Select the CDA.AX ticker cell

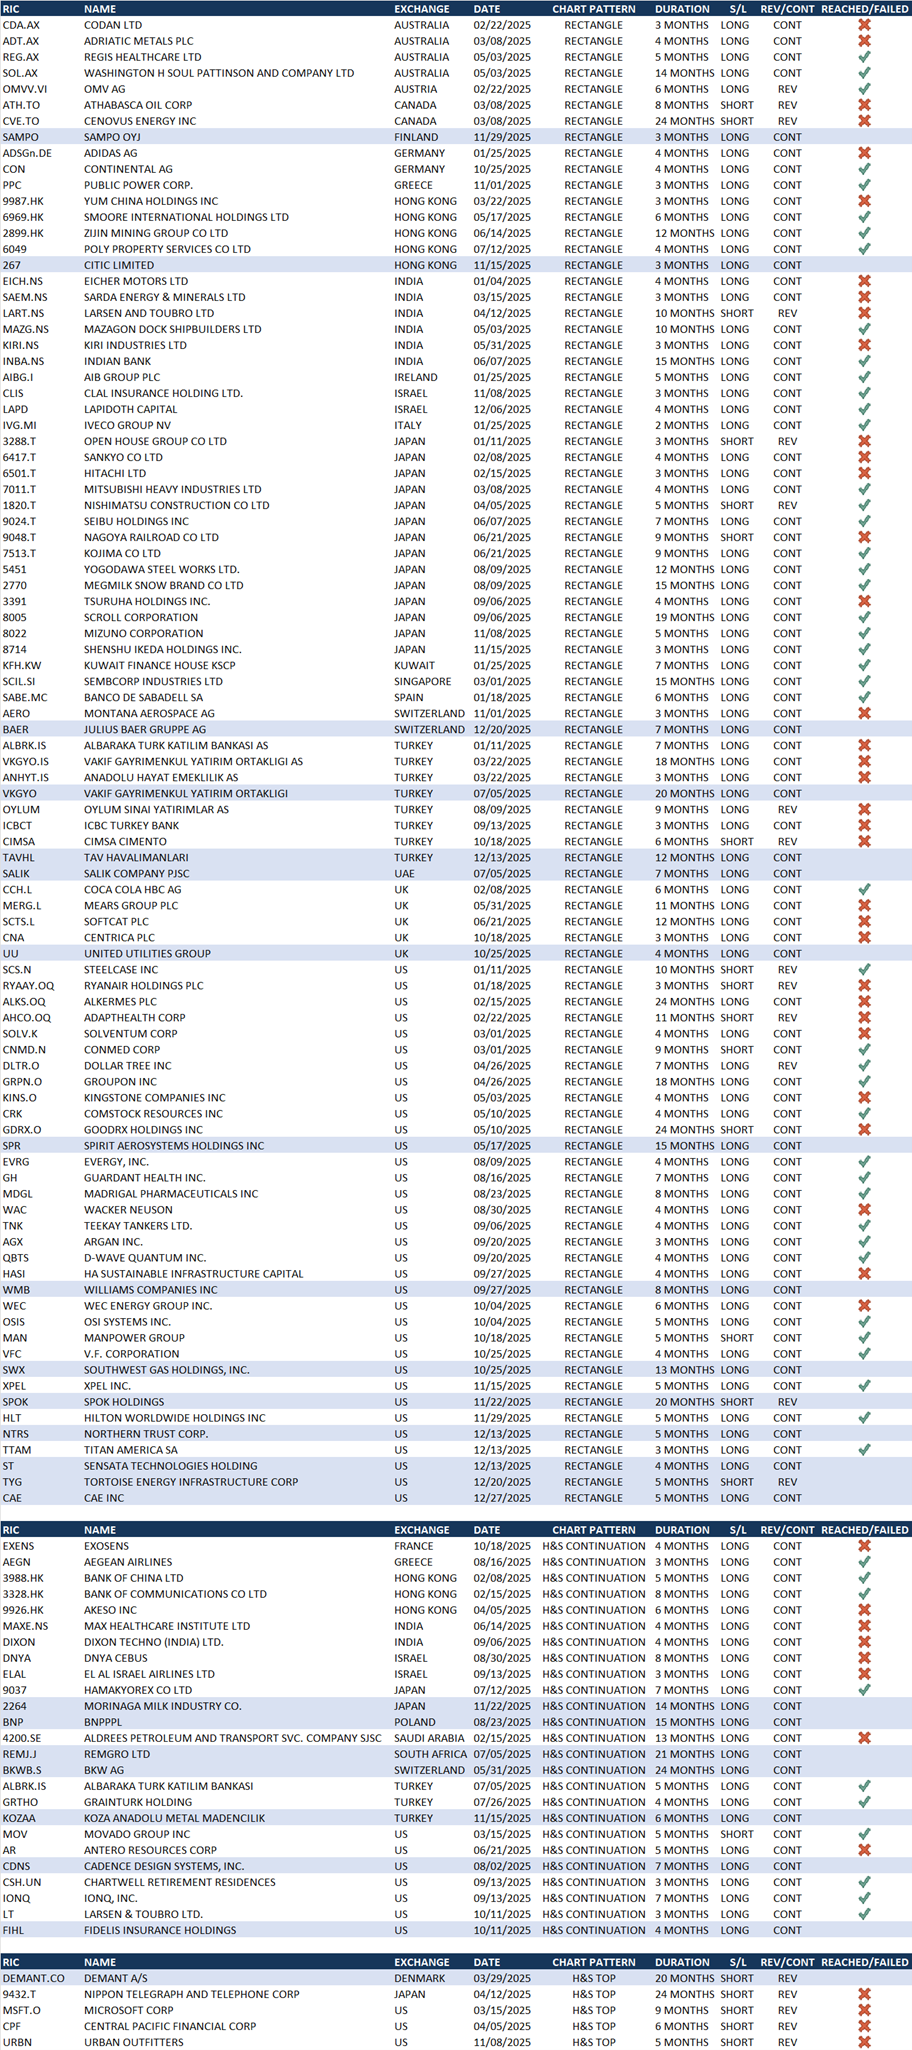[21, 25]
